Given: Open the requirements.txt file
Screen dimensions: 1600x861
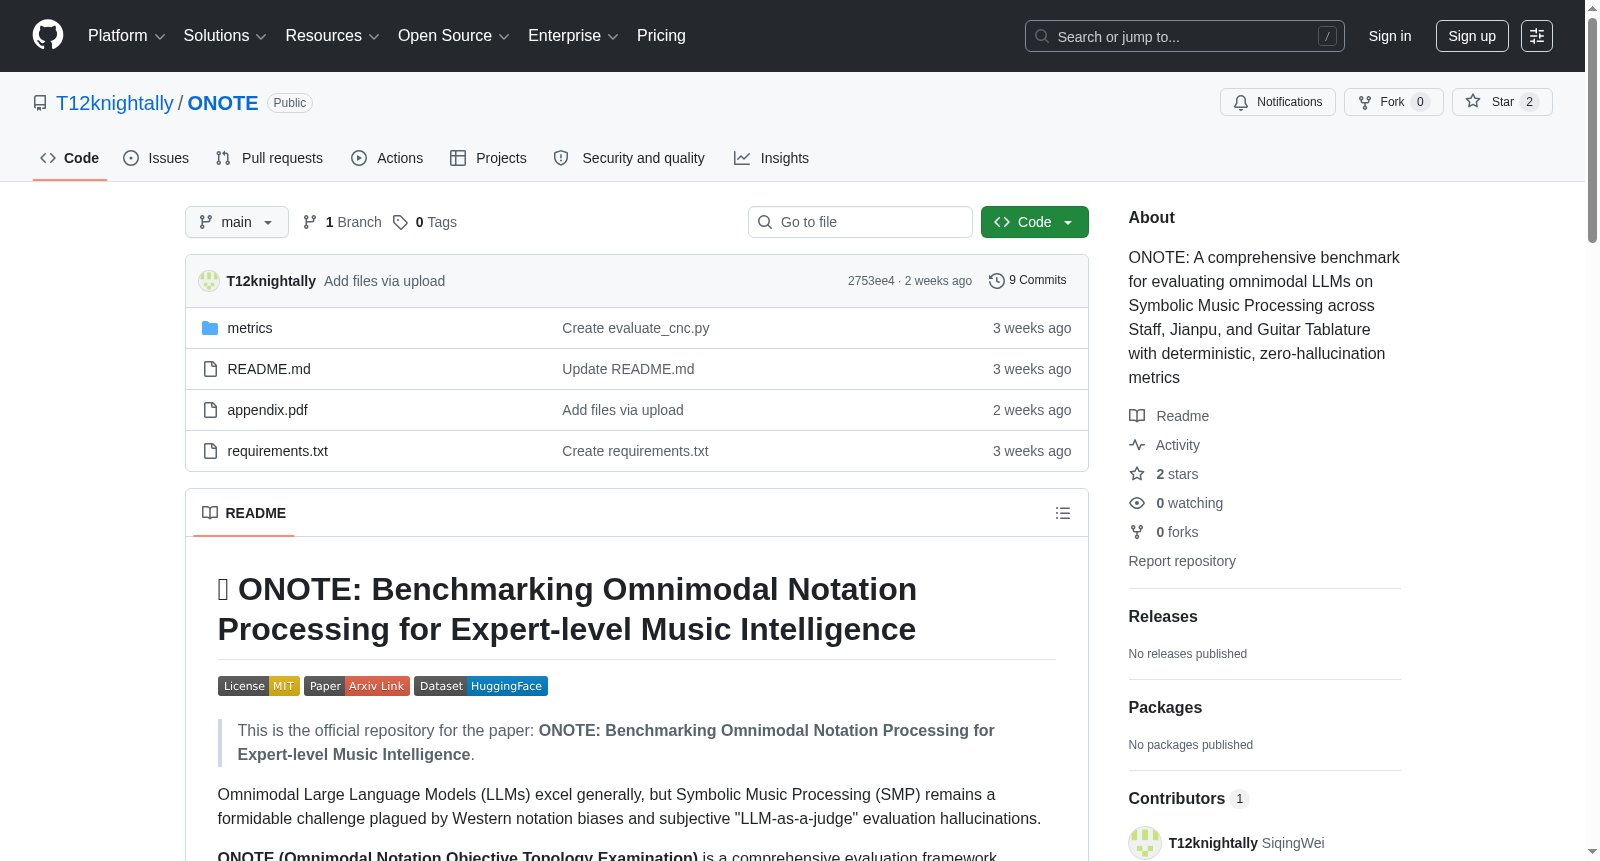Looking at the screenshot, I should pyautogui.click(x=277, y=451).
